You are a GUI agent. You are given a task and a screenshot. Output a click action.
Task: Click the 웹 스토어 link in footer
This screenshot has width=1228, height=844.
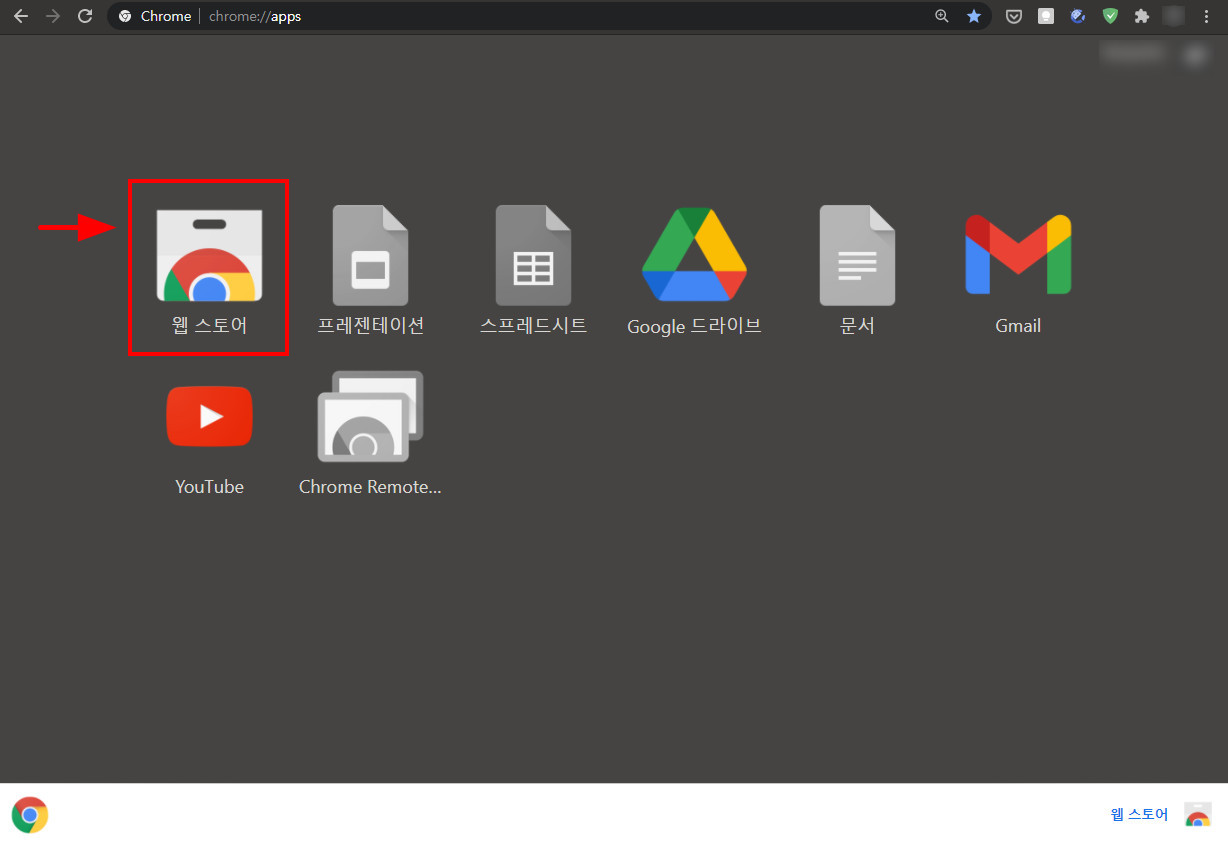pos(1139,814)
